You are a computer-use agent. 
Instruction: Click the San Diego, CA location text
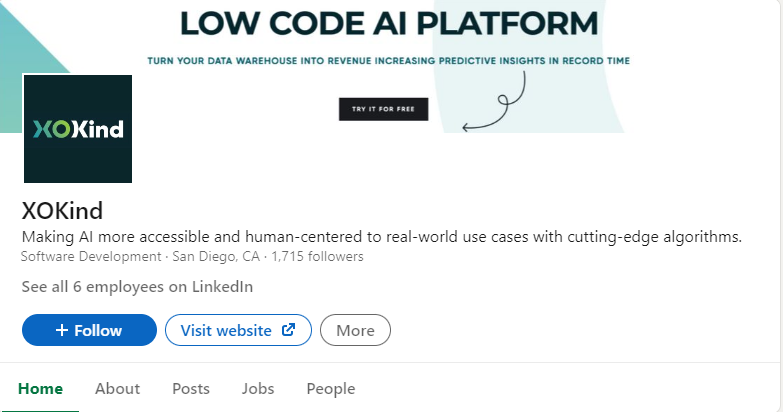(x=216, y=256)
